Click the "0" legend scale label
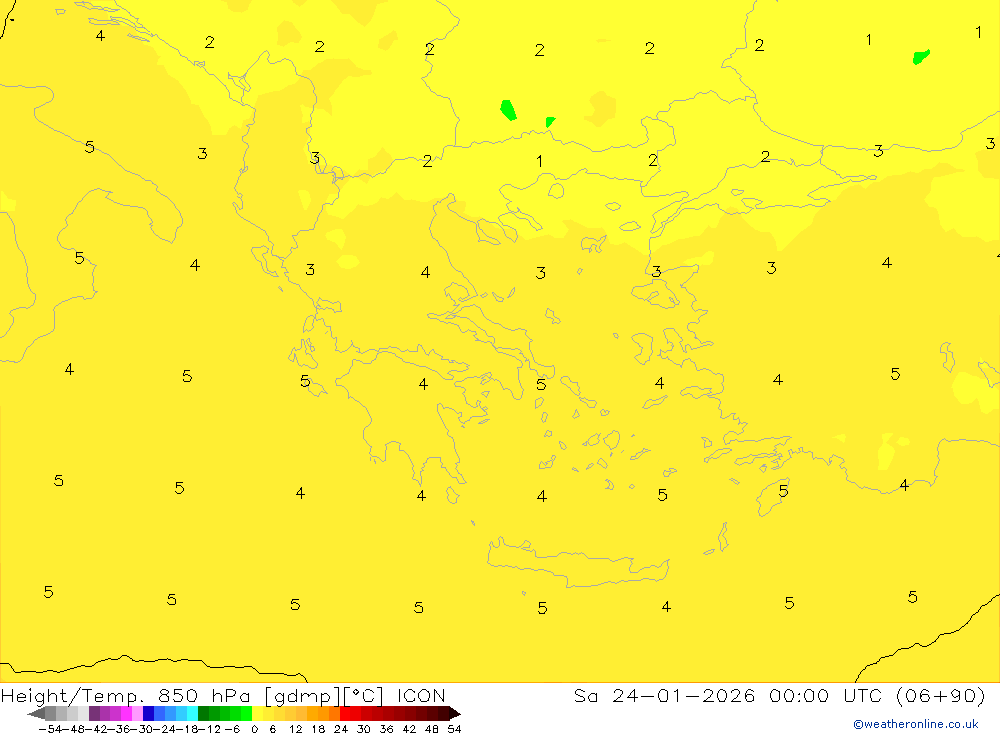 (x=254, y=729)
